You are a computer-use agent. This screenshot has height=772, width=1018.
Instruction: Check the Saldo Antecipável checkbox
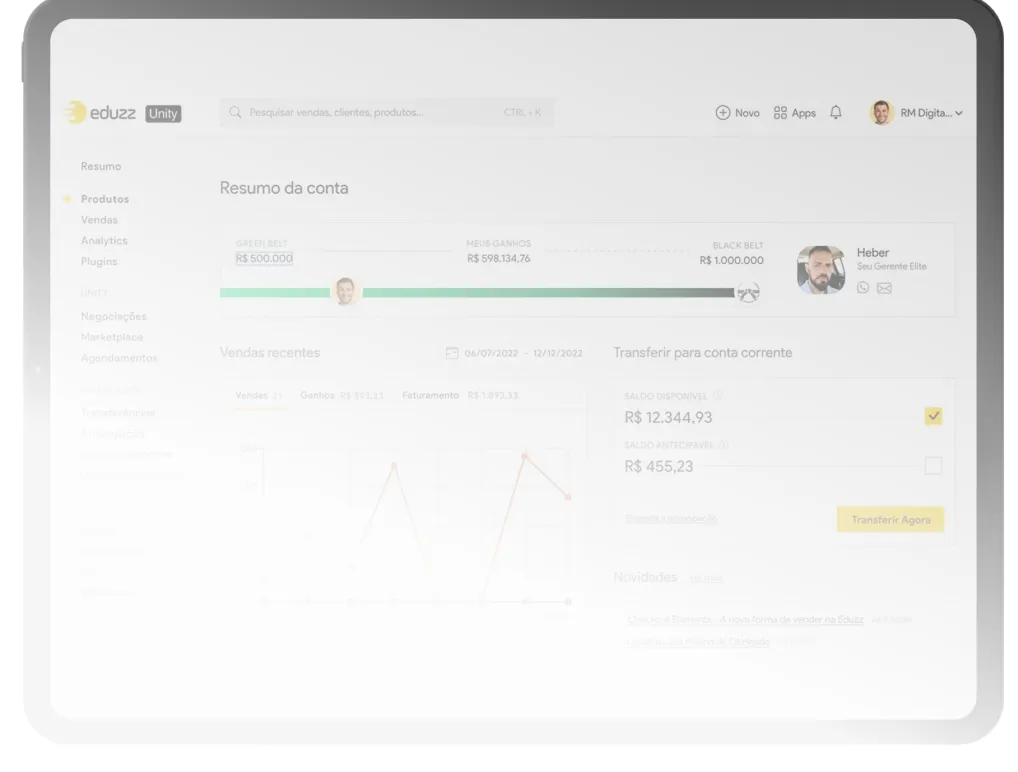(x=933, y=465)
